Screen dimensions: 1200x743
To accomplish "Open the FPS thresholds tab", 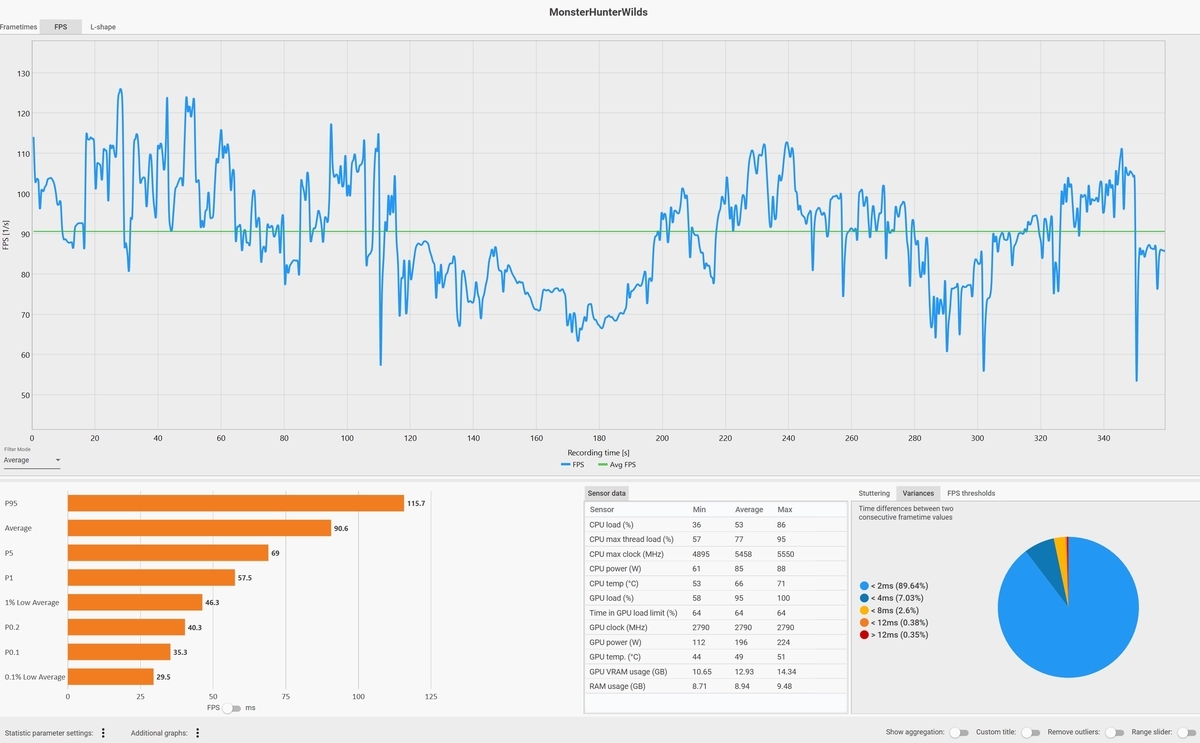I will [971, 493].
